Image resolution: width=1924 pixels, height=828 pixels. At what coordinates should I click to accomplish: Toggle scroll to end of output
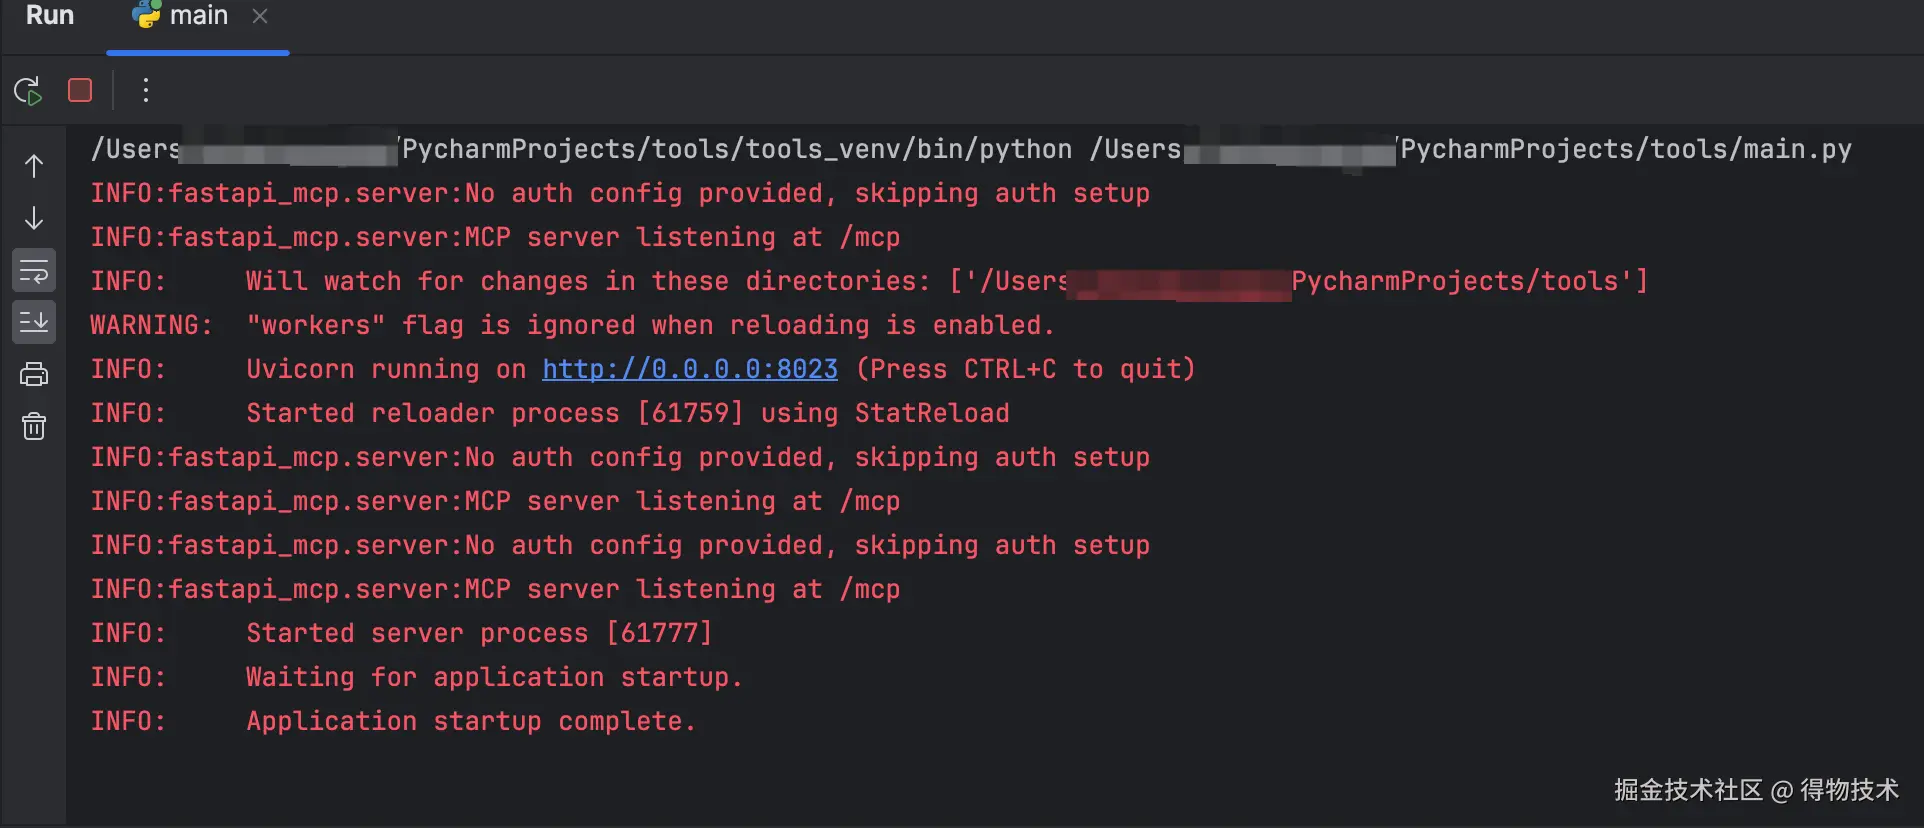coord(34,322)
